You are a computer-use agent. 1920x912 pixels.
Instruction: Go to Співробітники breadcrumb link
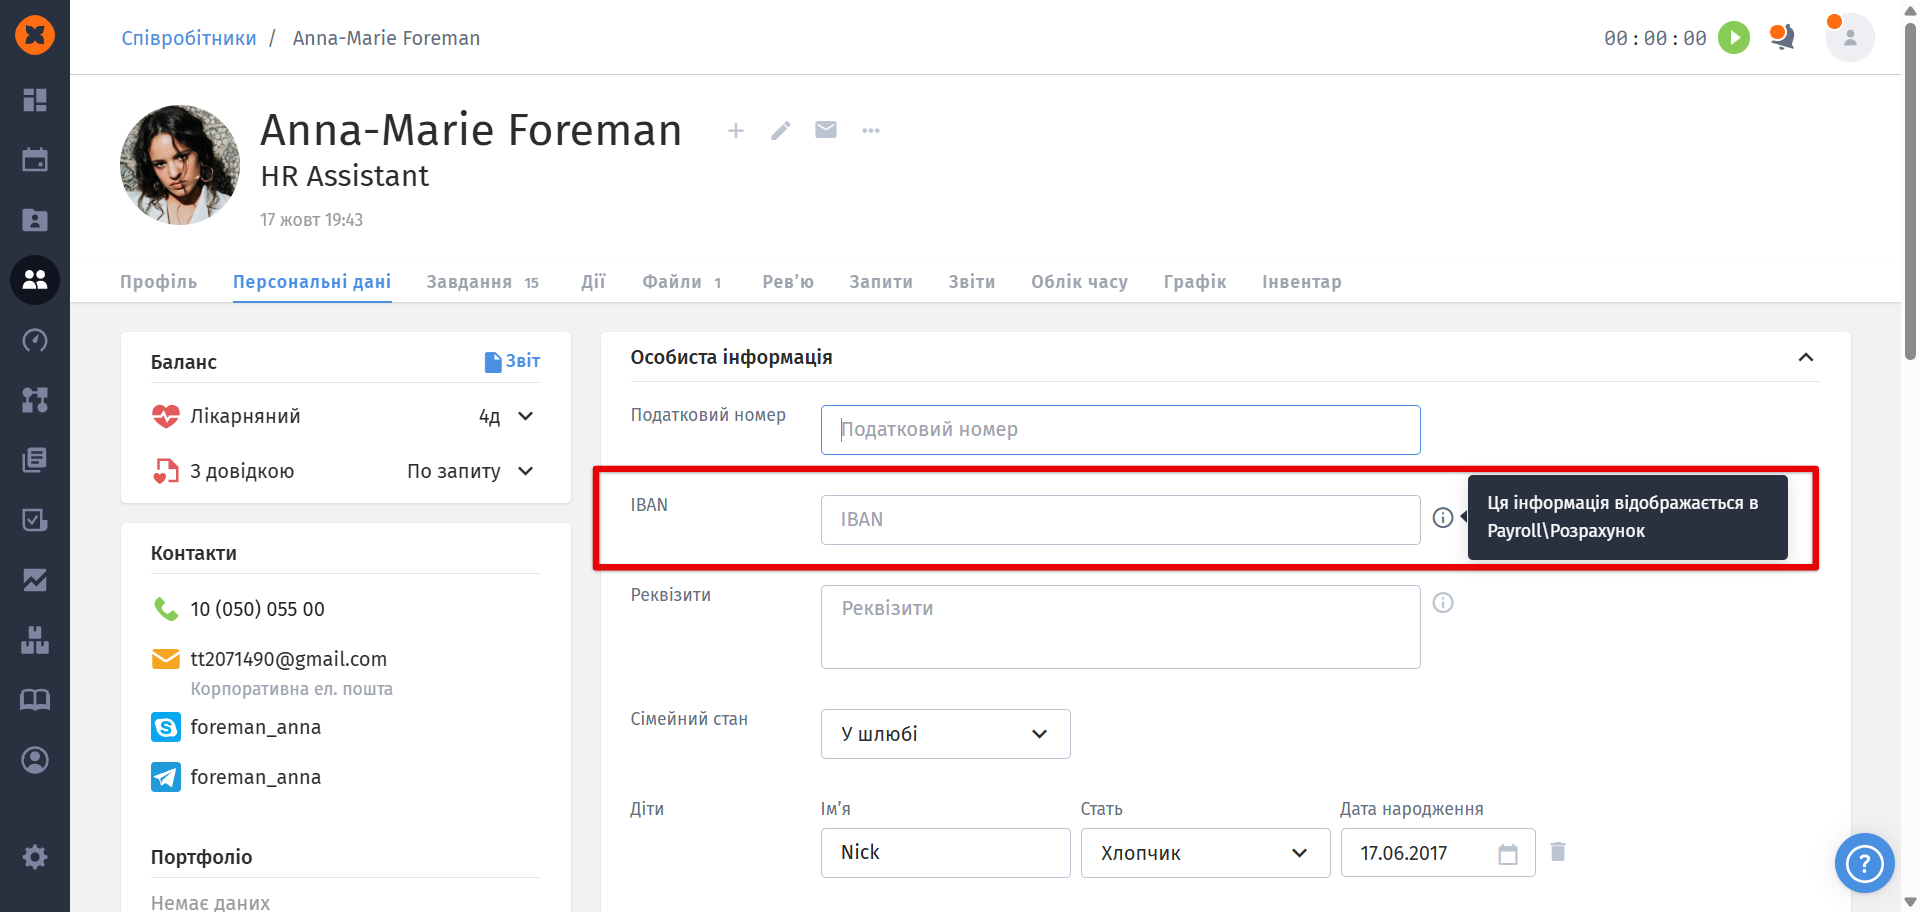tap(189, 38)
